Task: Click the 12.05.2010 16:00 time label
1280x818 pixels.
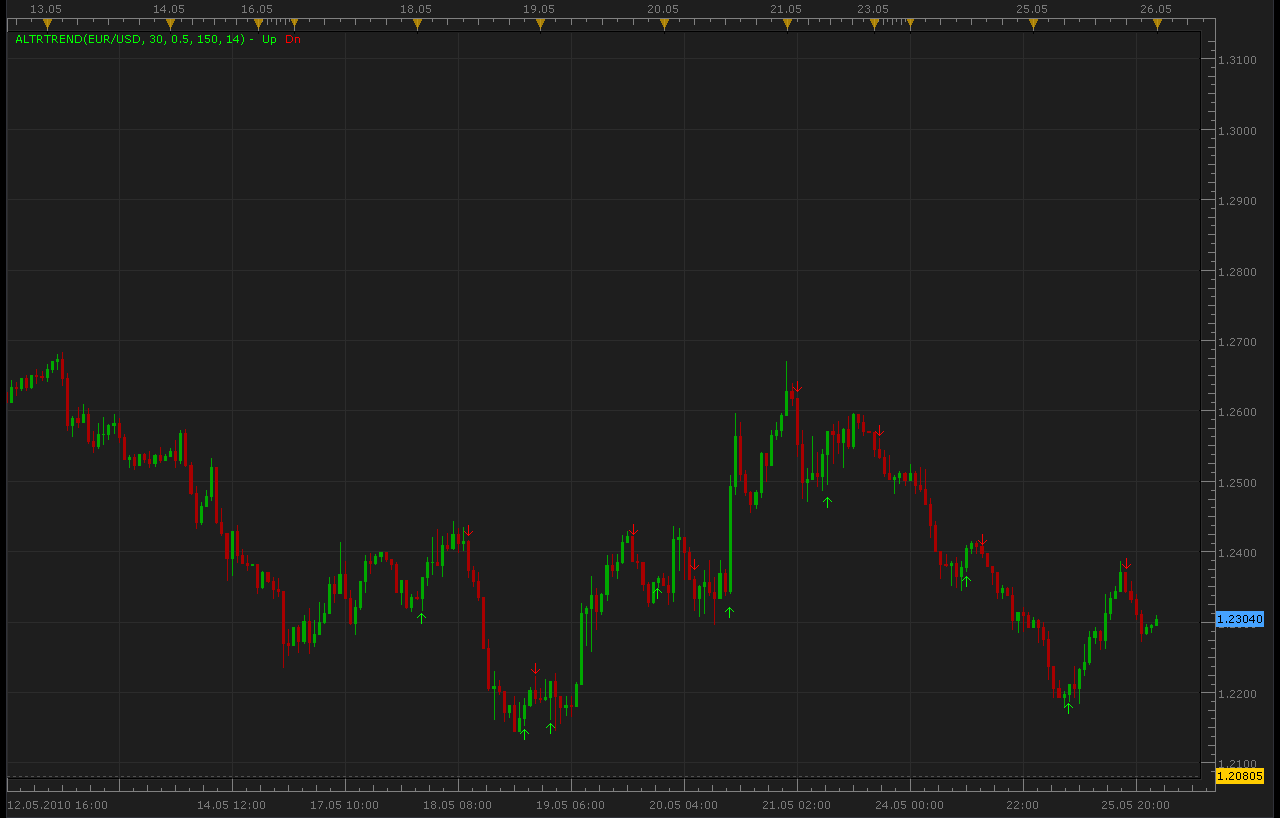Action: coord(57,805)
